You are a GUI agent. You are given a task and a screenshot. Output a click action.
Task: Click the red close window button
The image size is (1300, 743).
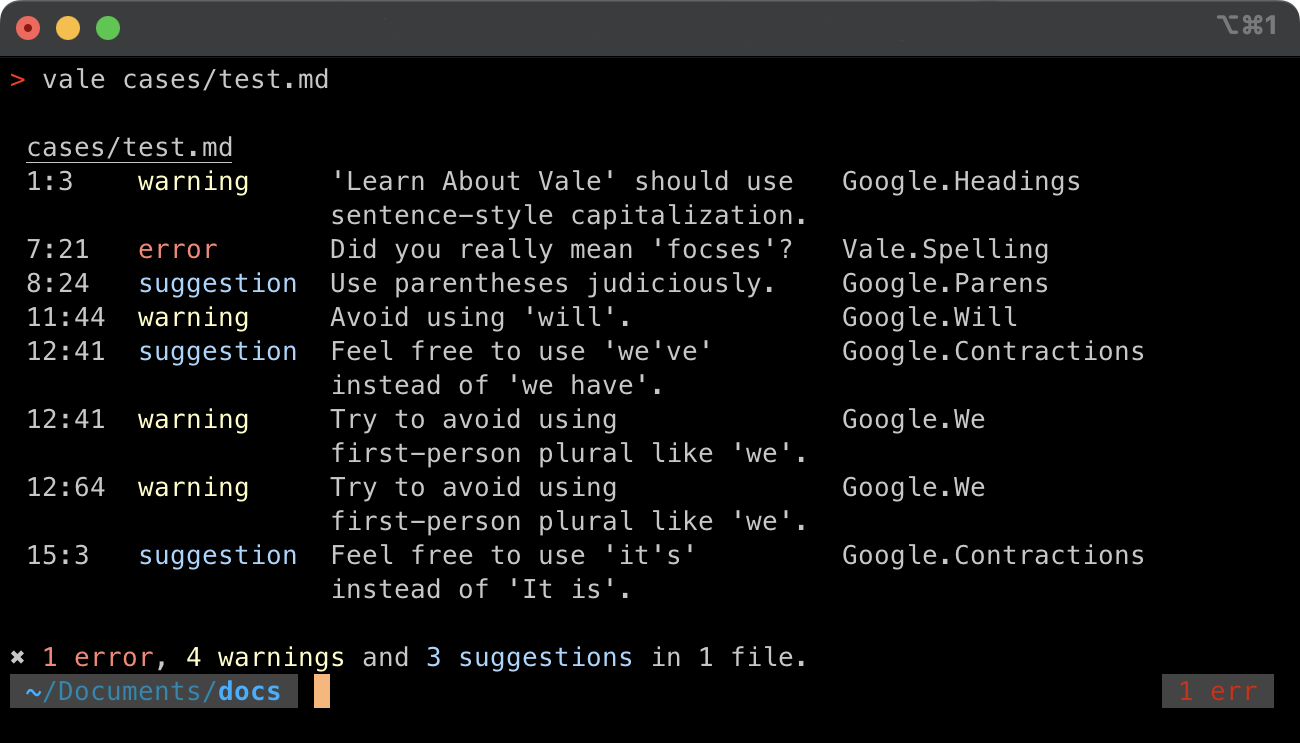(28, 28)
